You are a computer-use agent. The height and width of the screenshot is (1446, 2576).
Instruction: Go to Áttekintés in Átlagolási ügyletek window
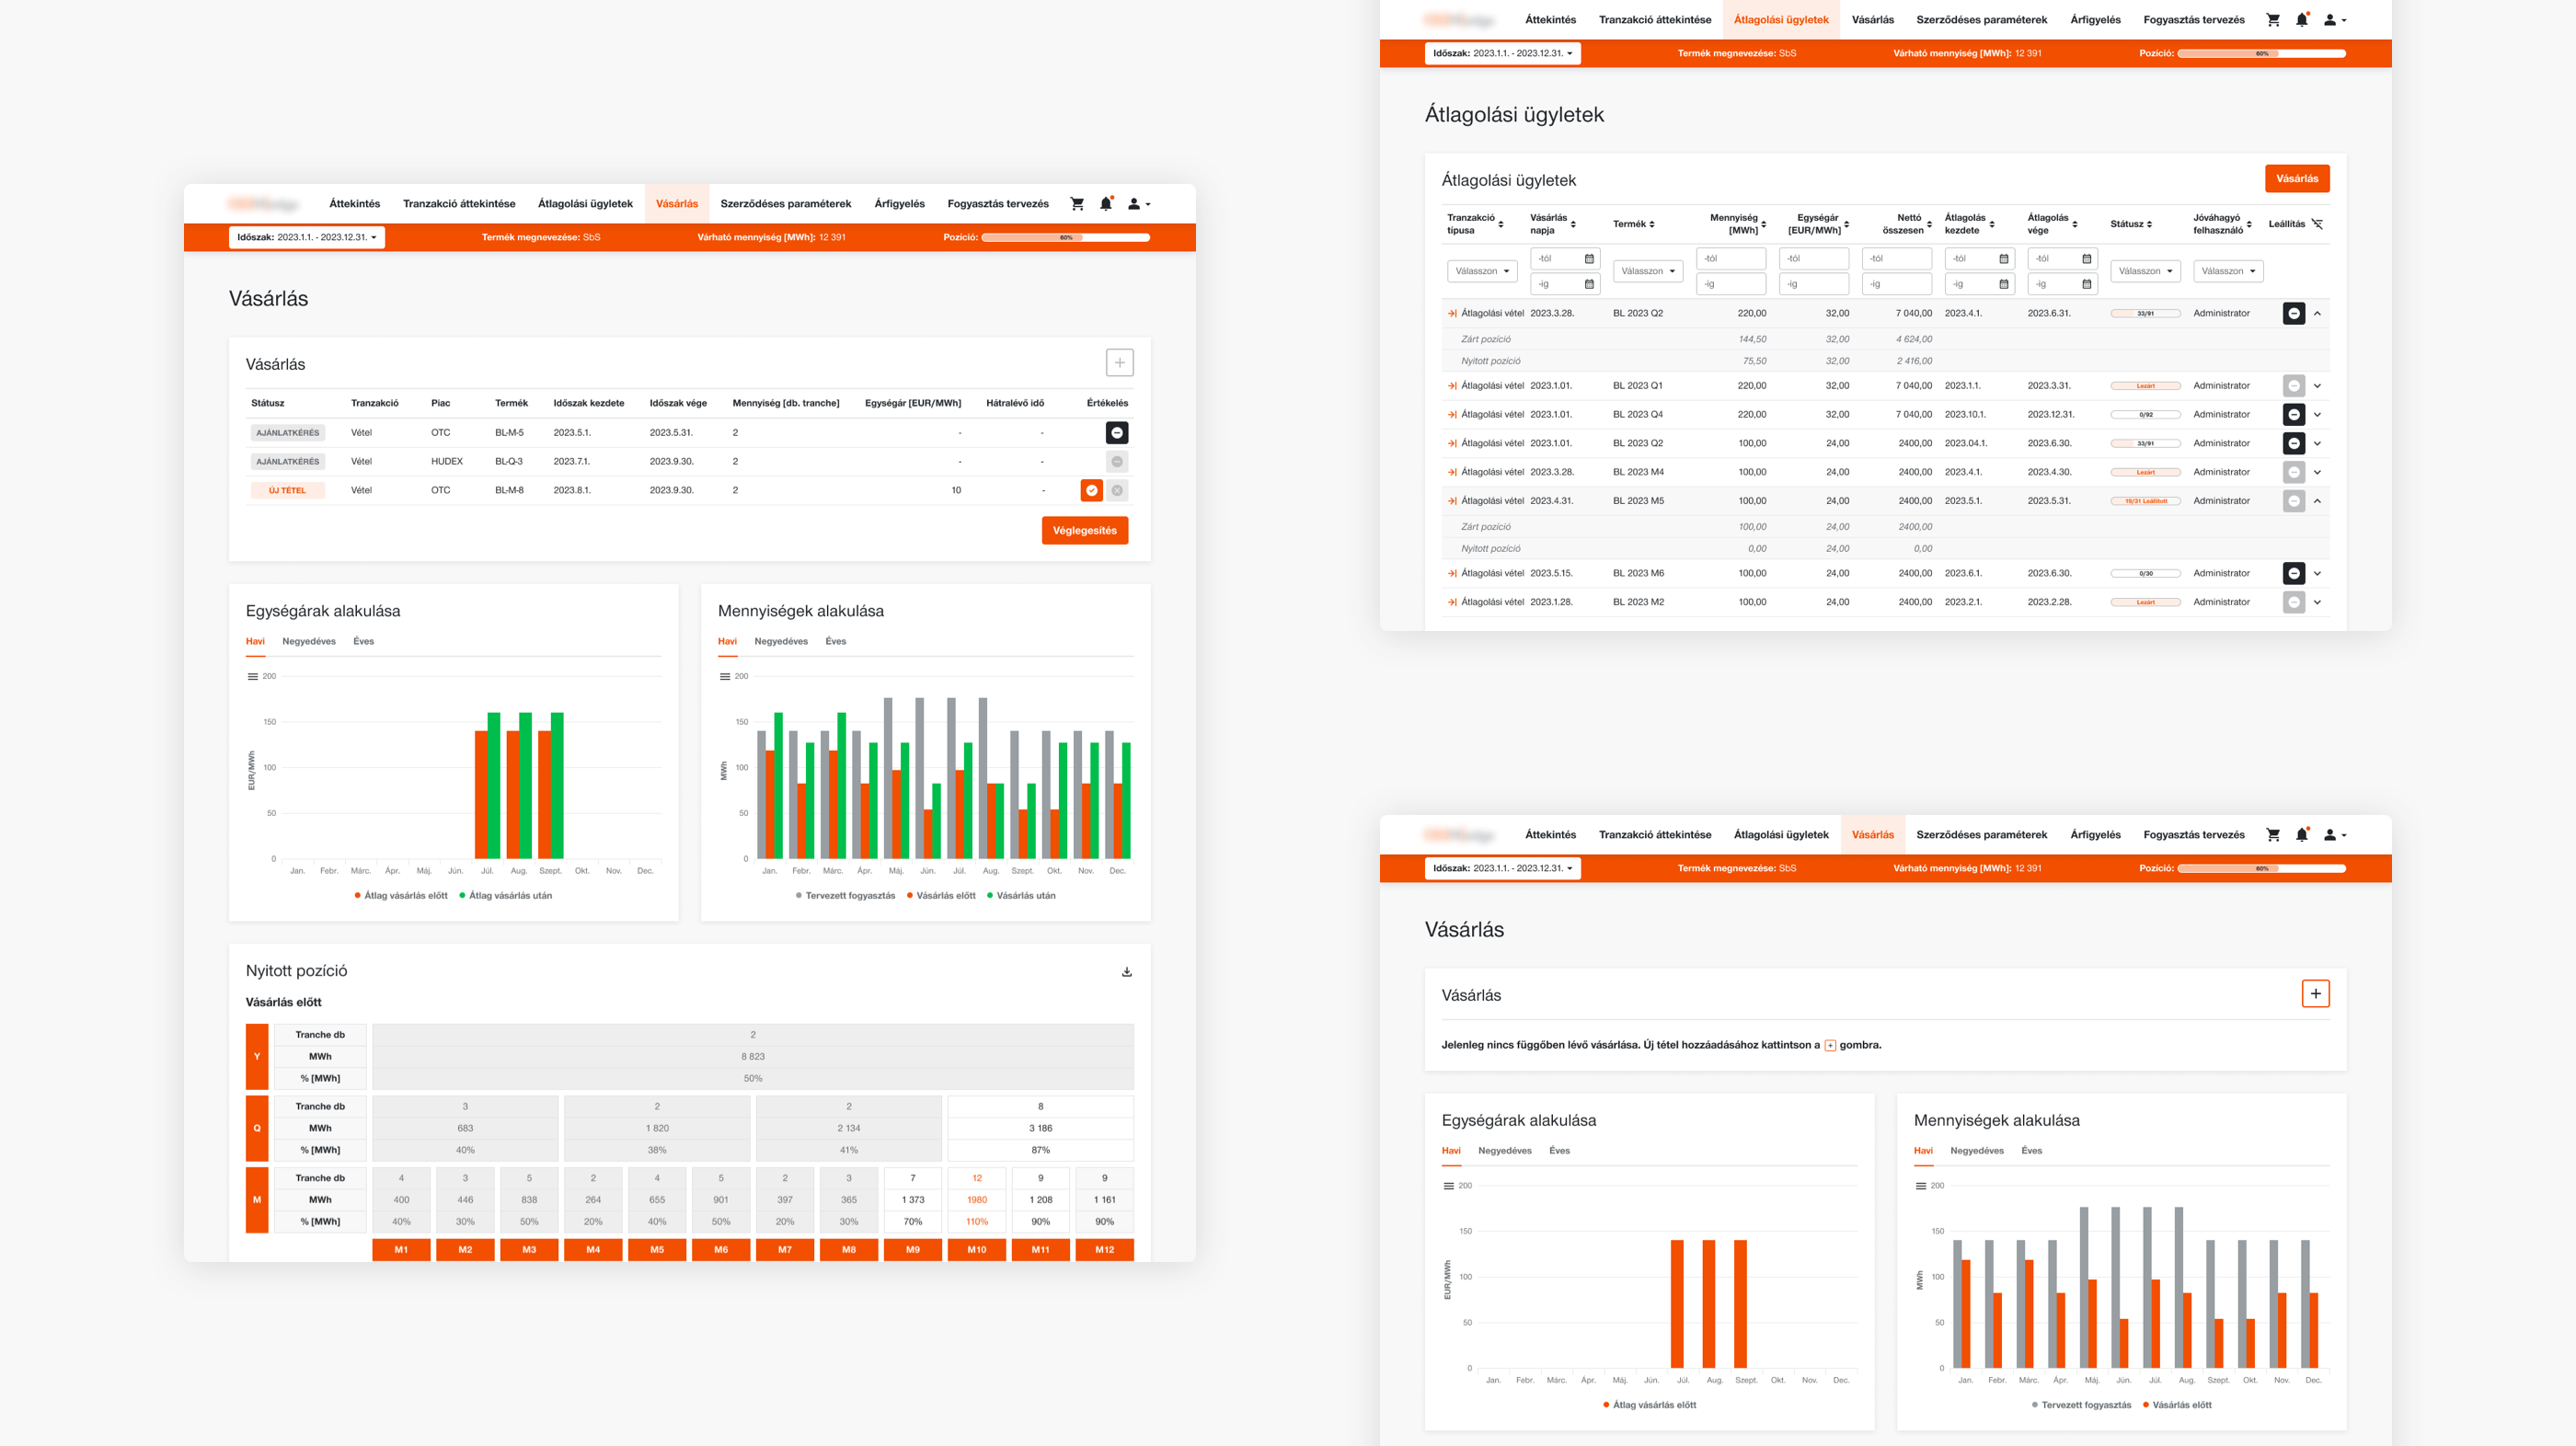(1550, 20)
